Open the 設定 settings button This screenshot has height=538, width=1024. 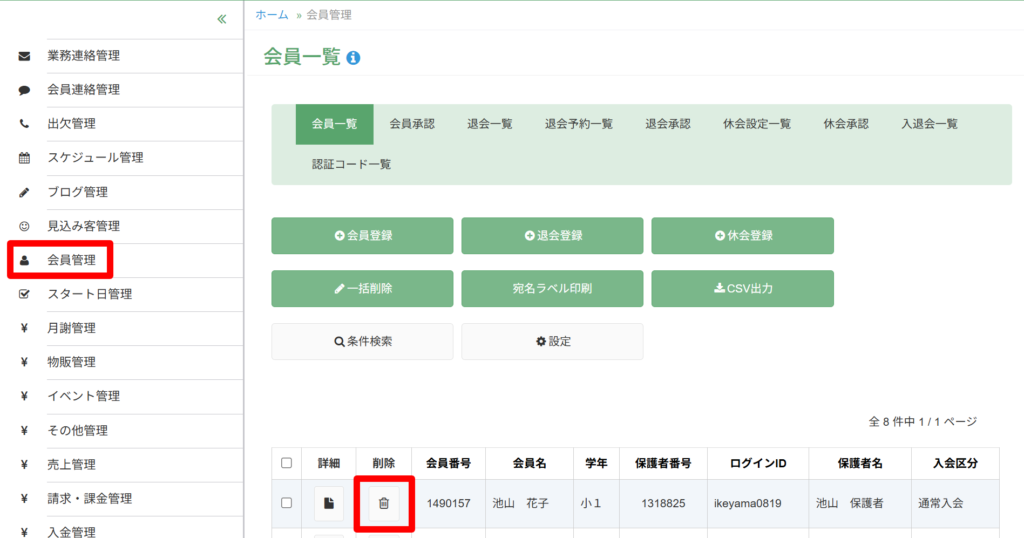click(x=552, y=341)
